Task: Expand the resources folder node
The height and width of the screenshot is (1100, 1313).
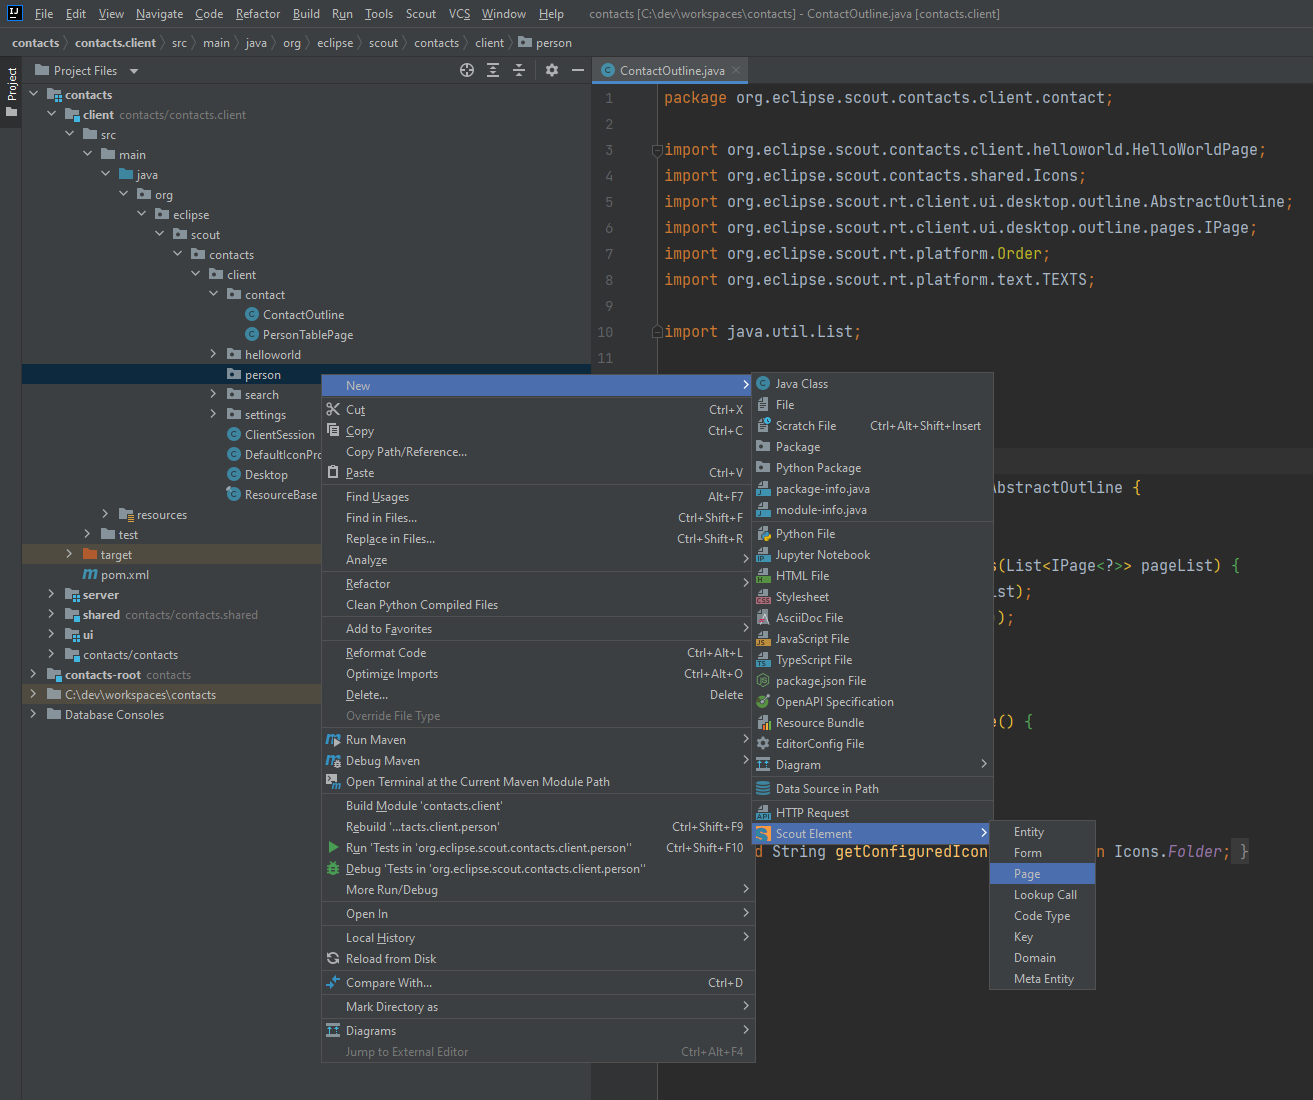Action: click(x=104, y=514)
